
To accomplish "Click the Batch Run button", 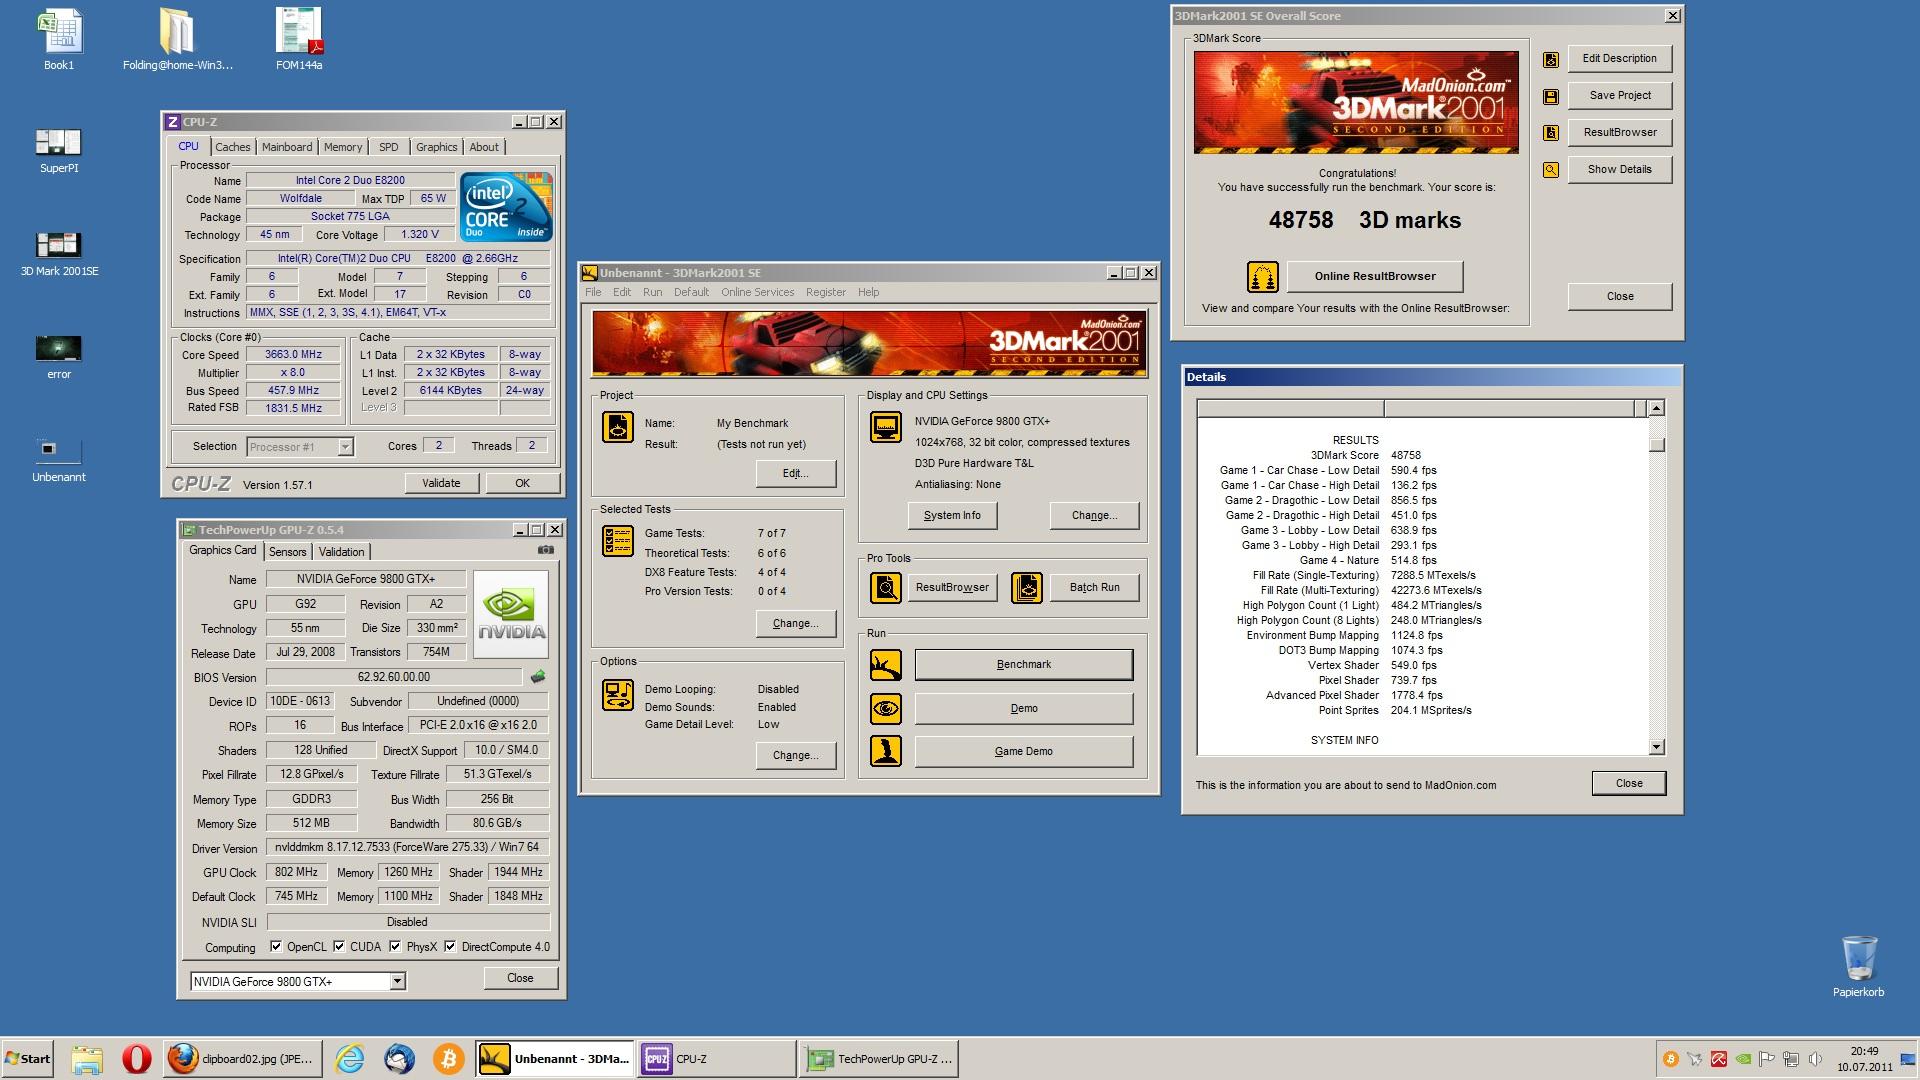I will pyautogui.click(x=1094, y=588).
